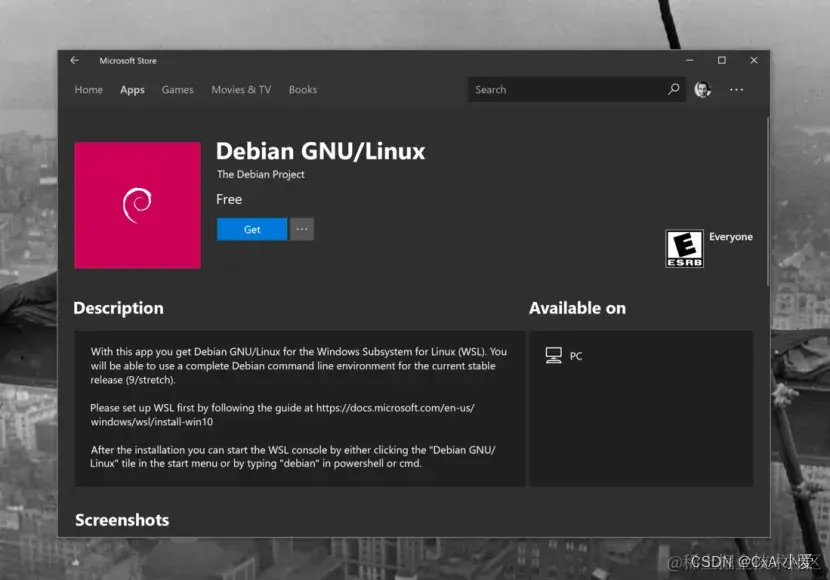Click the Everyone rating label
Screen dimensions: 830x580
click(730, 237)
